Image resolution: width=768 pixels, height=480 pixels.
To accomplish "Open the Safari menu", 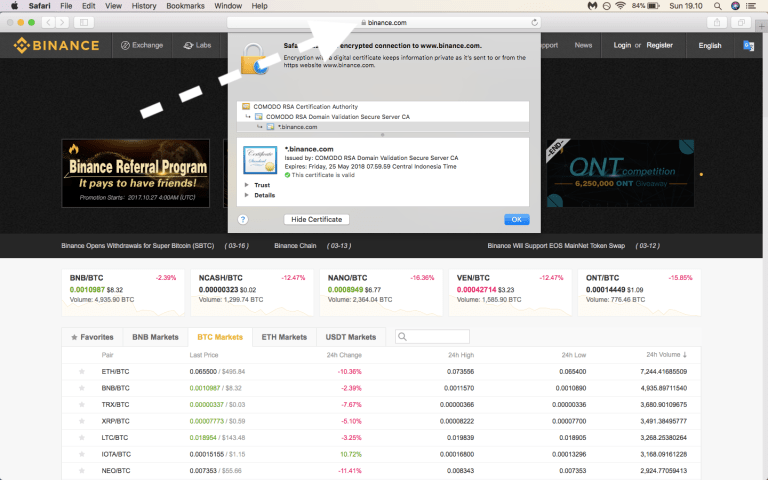I will (39, 6).
